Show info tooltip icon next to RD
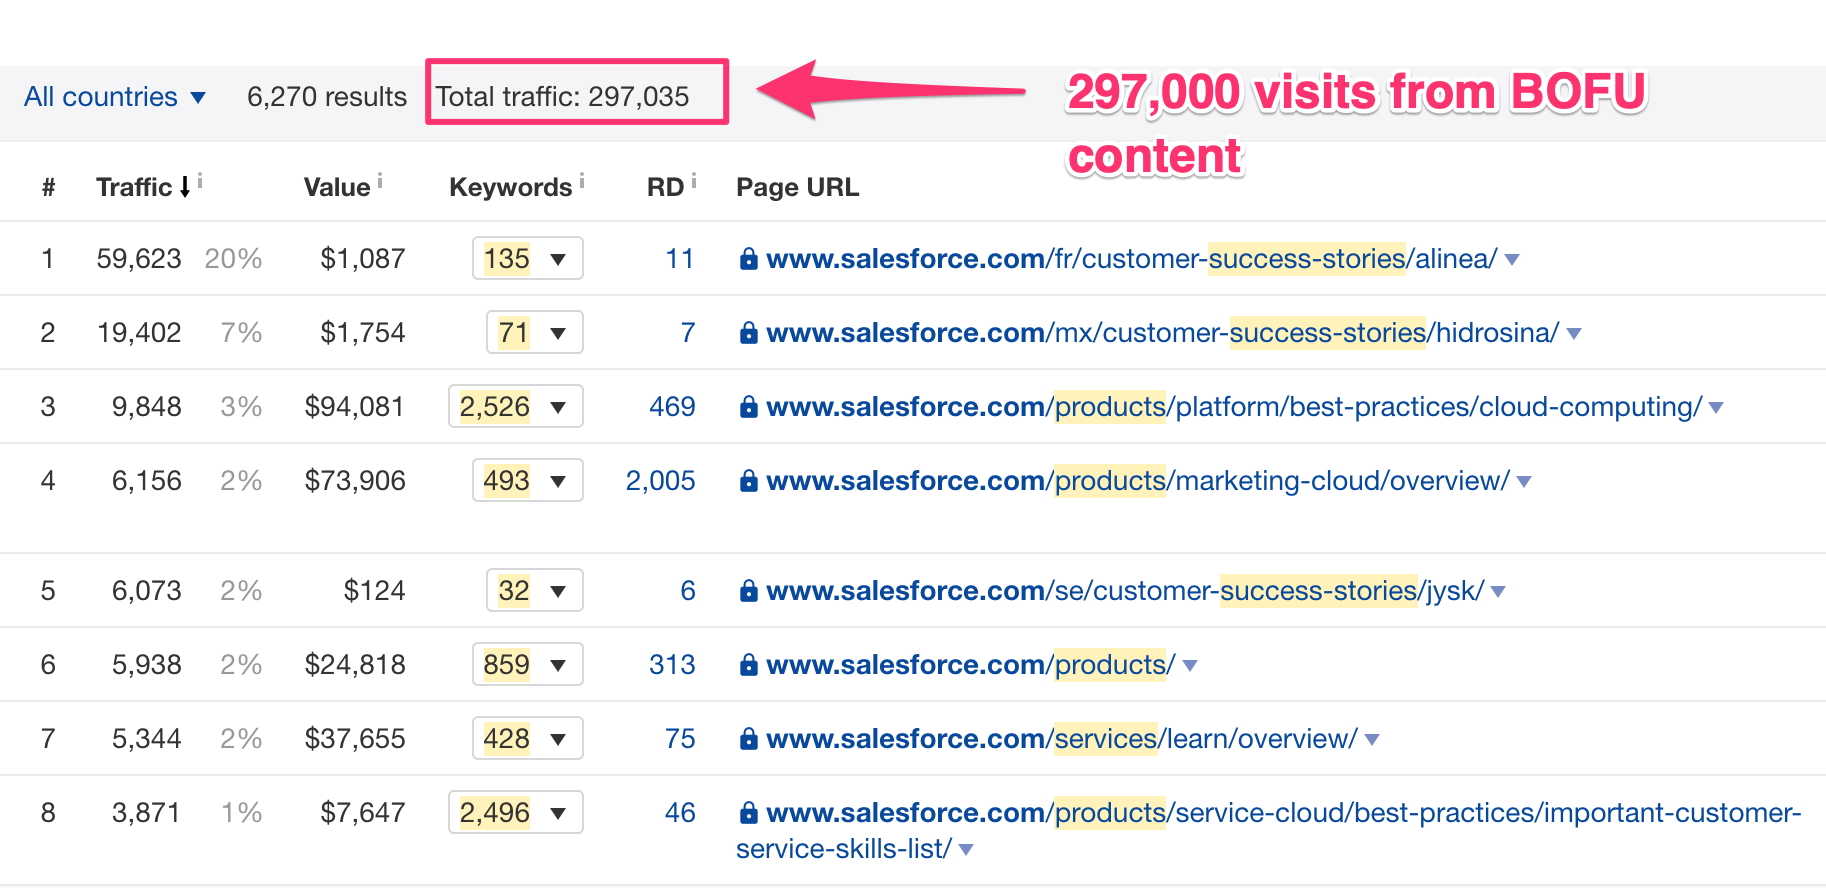Viewport: 1826px width, 888px height. 694,181
